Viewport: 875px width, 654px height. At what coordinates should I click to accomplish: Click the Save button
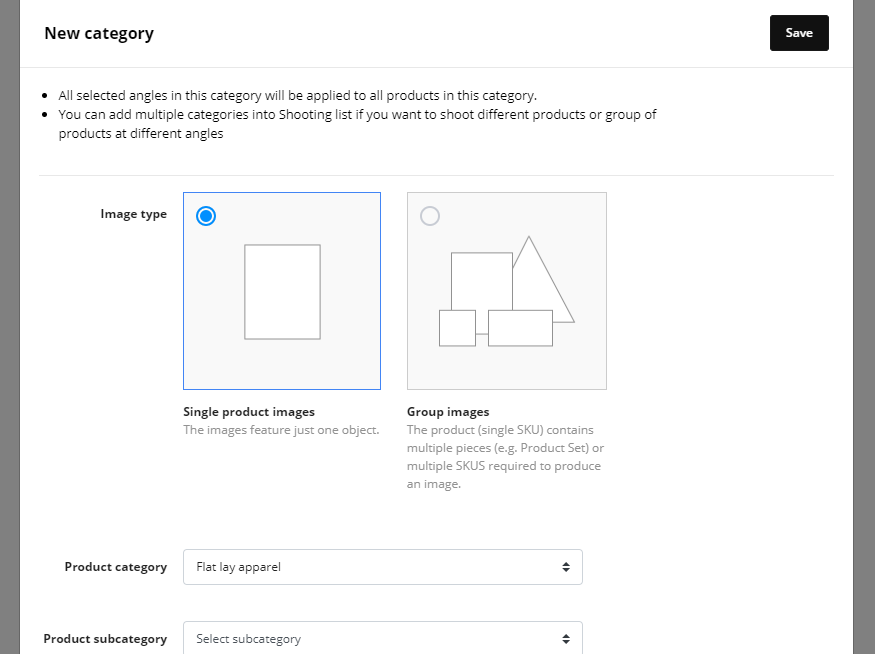pos(798,33)
